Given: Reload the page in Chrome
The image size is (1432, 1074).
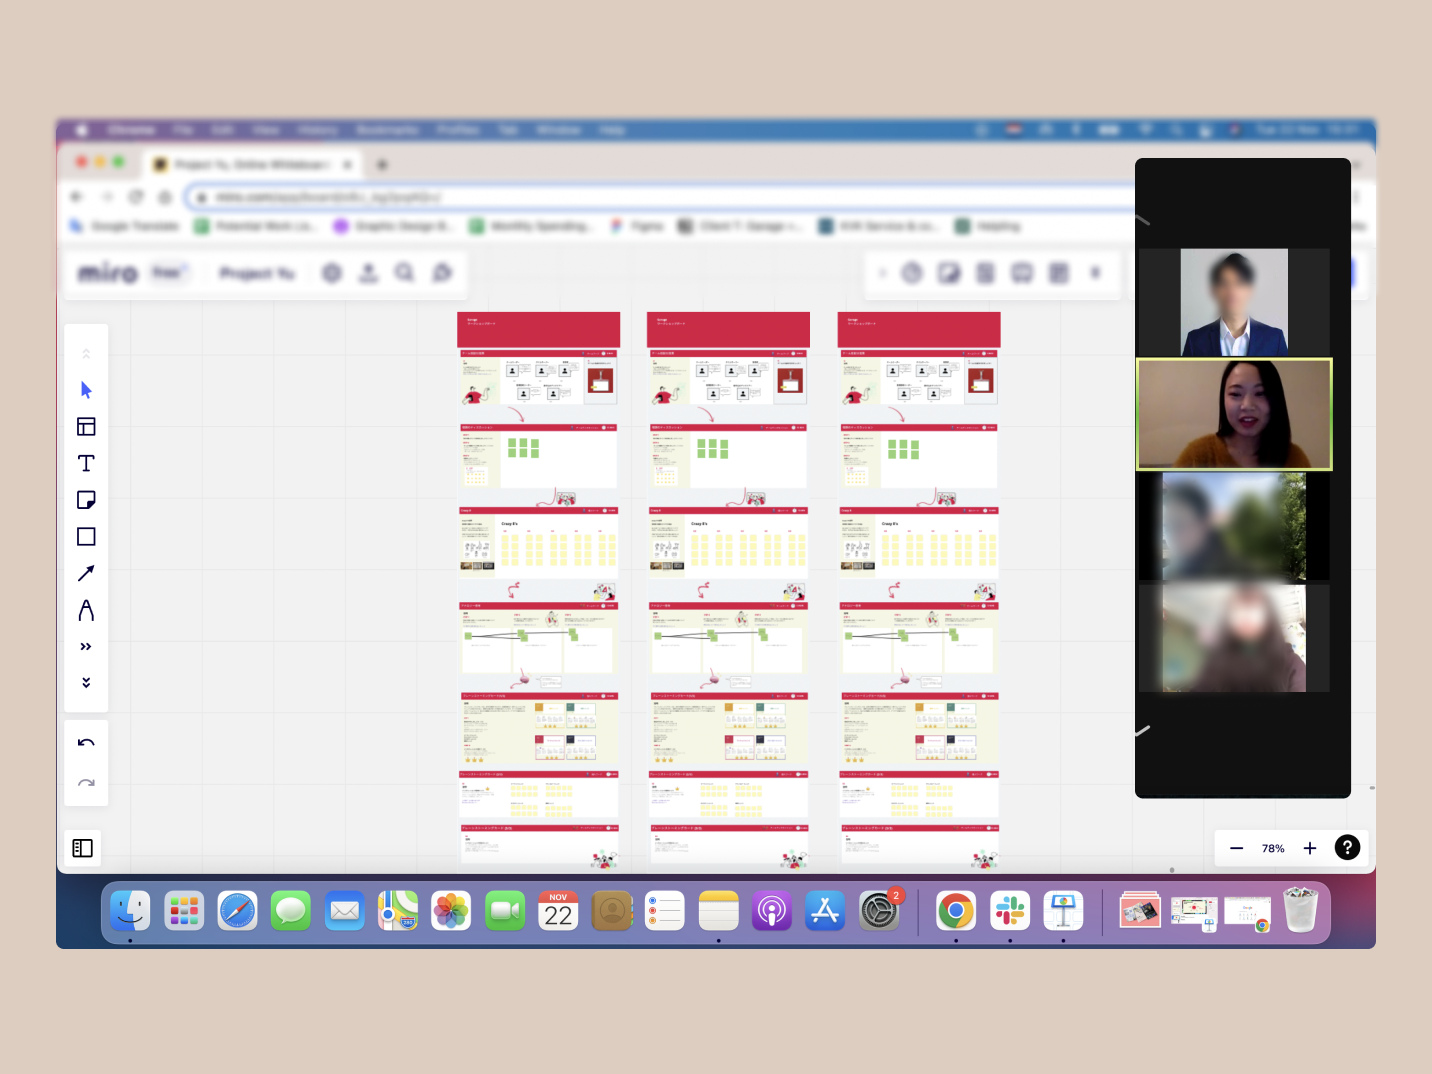Looking at the screenshot, I should click(136, 197).
